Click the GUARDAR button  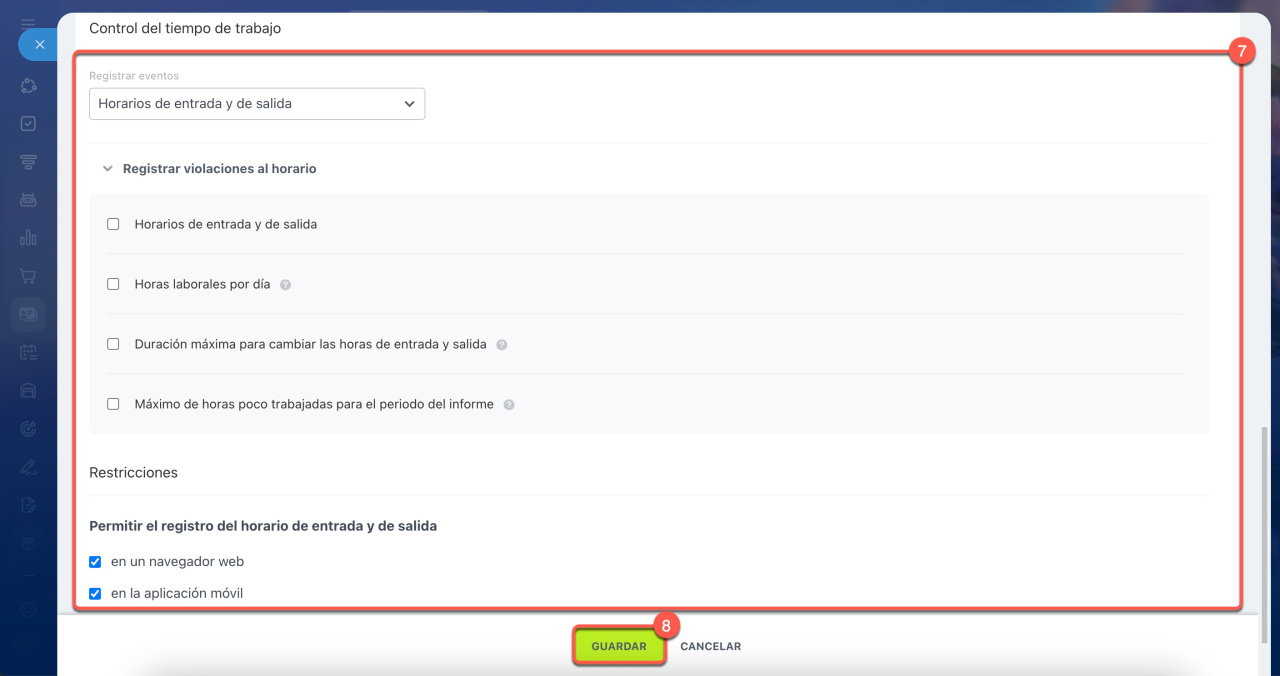[619, 647]
